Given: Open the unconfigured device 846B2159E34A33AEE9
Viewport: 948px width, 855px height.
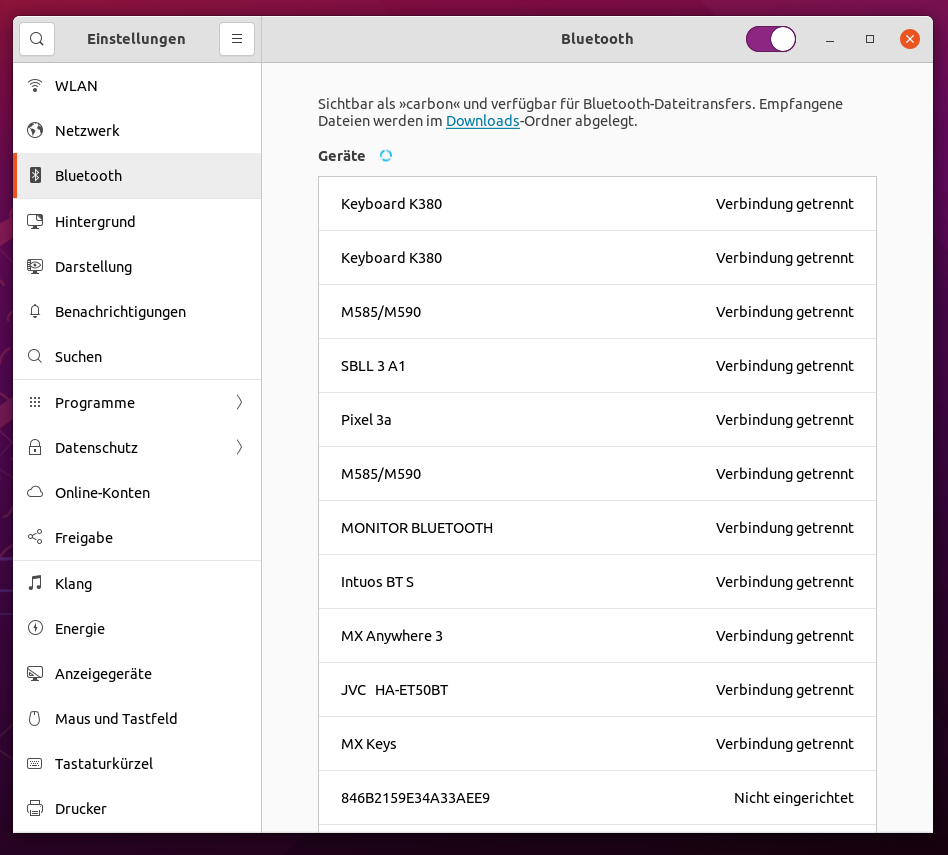Looking at the screenshot, I should 597,797.
